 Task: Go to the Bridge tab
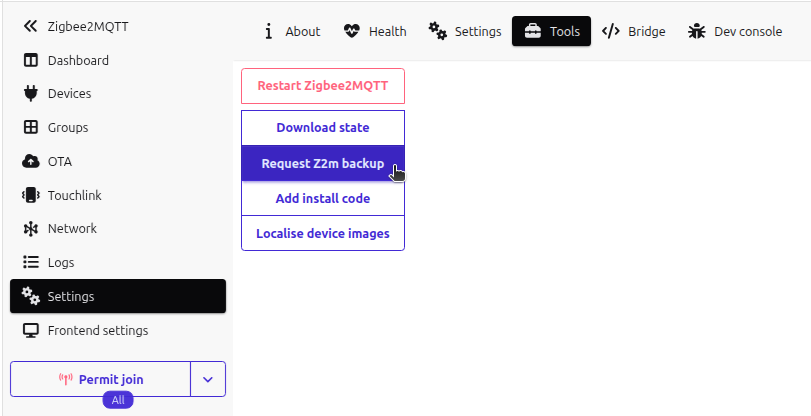pyautogui.click(x=634, y=32)
